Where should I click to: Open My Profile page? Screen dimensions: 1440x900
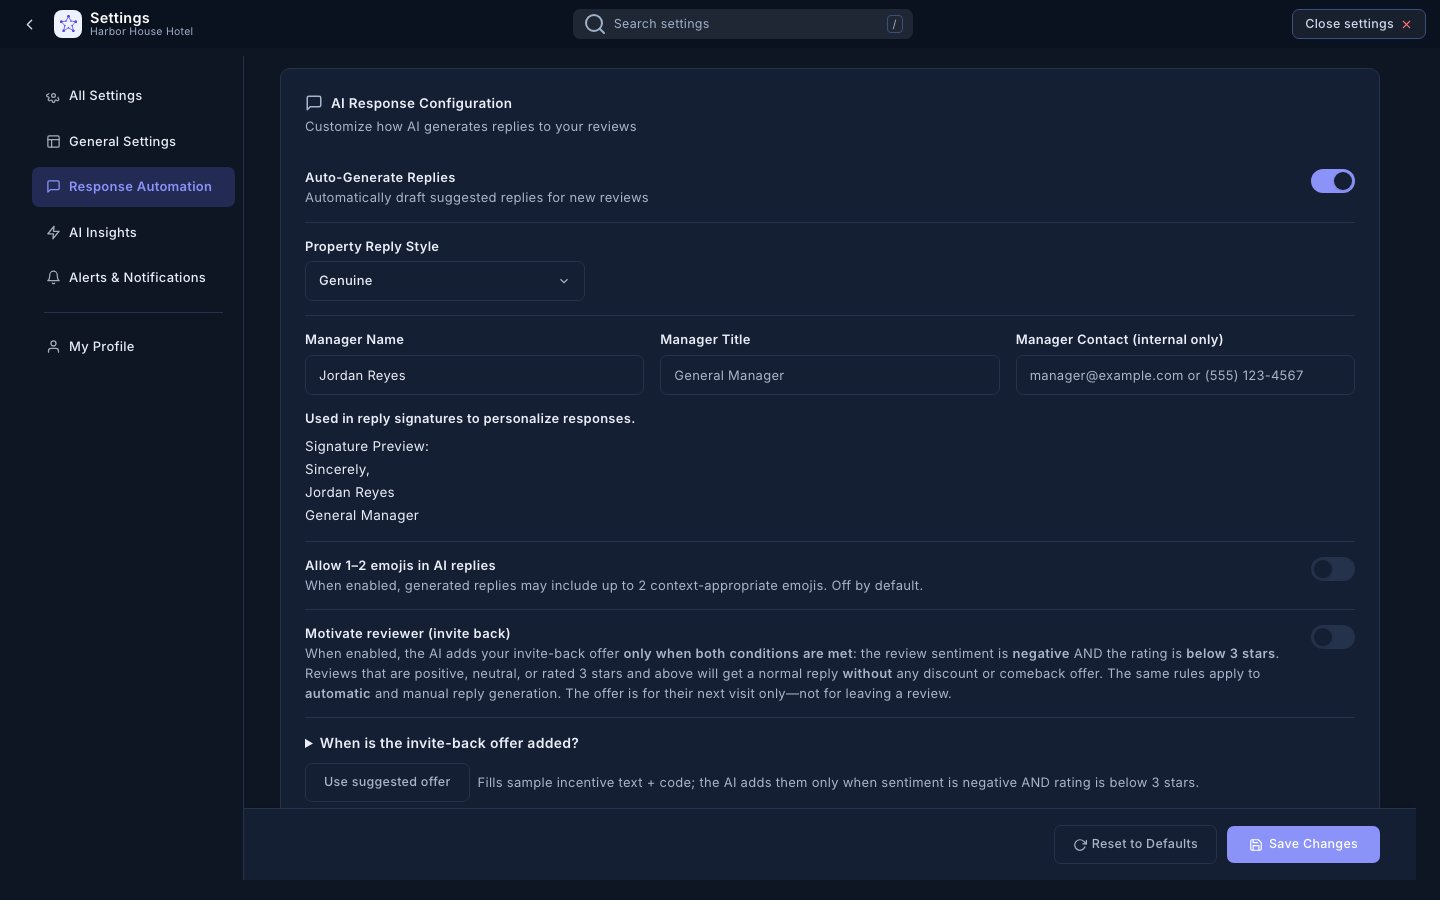click(133, 347)
